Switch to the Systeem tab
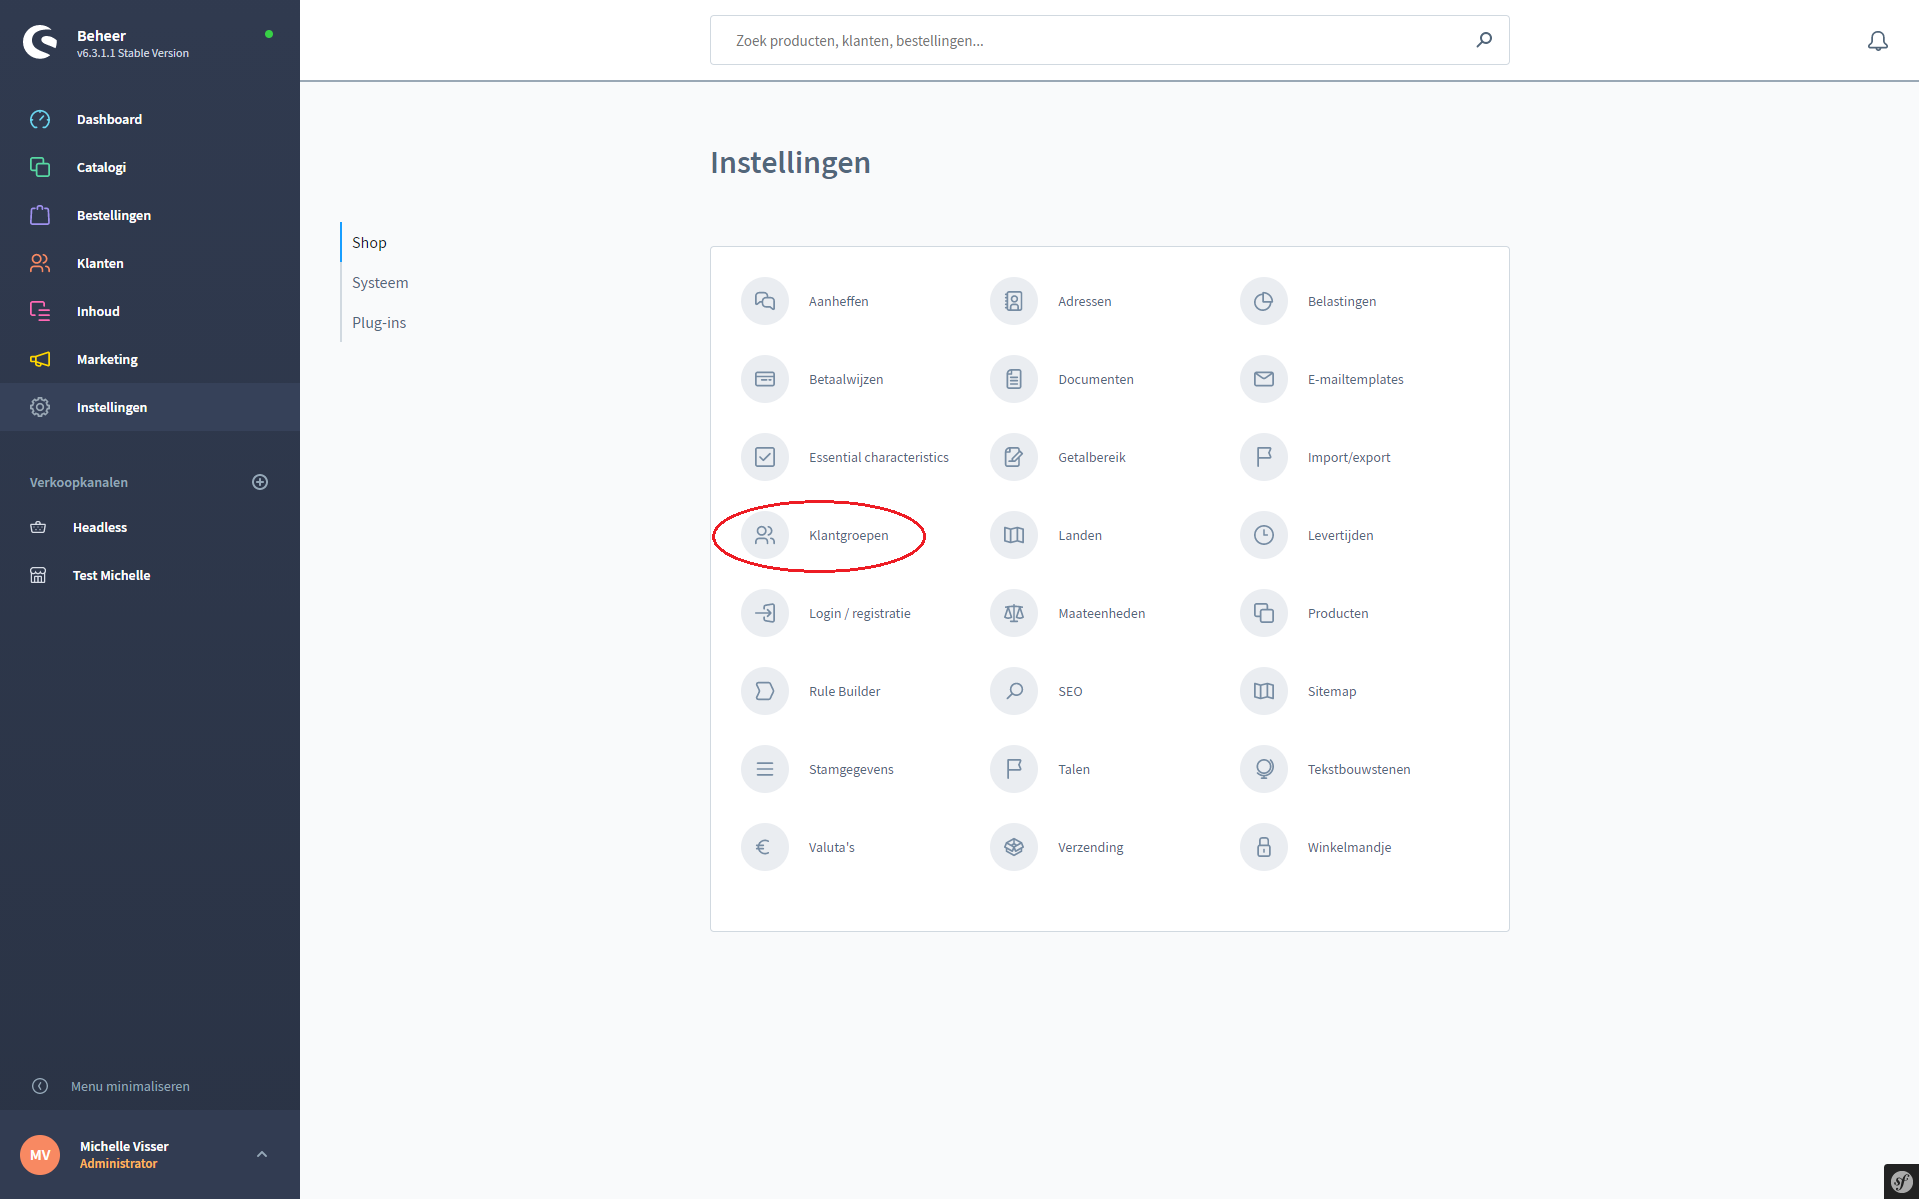 click(380, 283)
